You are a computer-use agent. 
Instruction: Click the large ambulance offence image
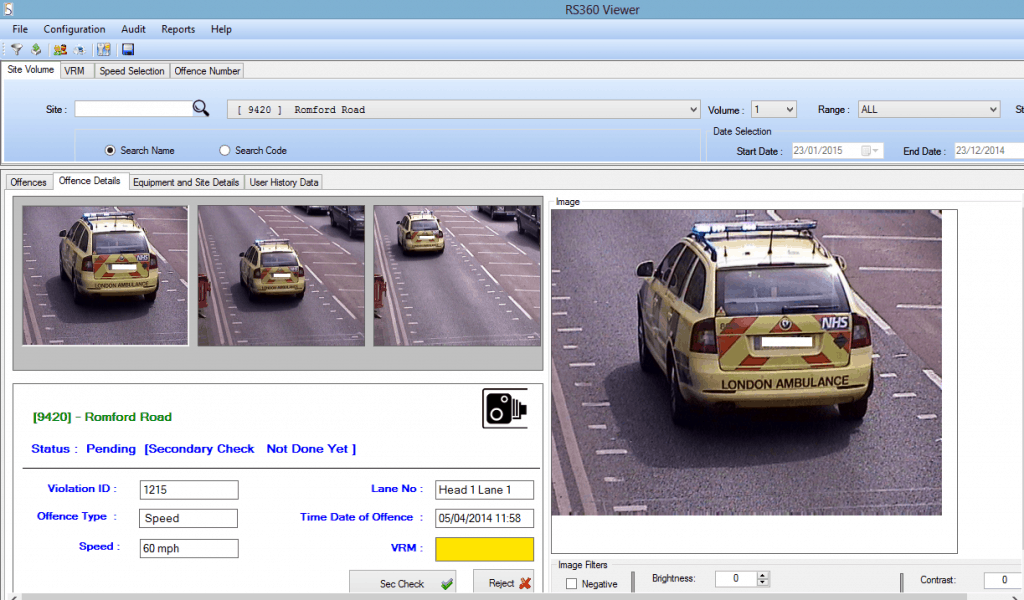pyautogui.click(x=746, y=362)
